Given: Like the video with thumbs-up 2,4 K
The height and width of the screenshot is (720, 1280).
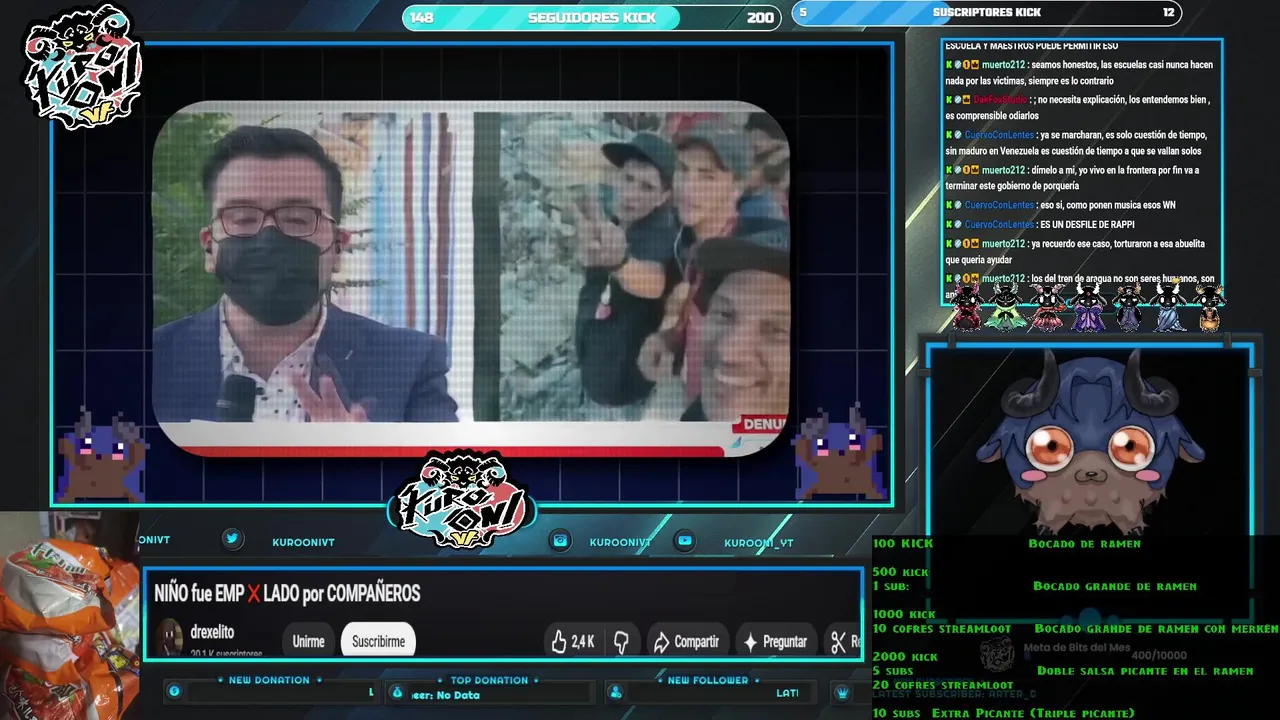Looking at the screenshot, I should [x=573, y=642].
